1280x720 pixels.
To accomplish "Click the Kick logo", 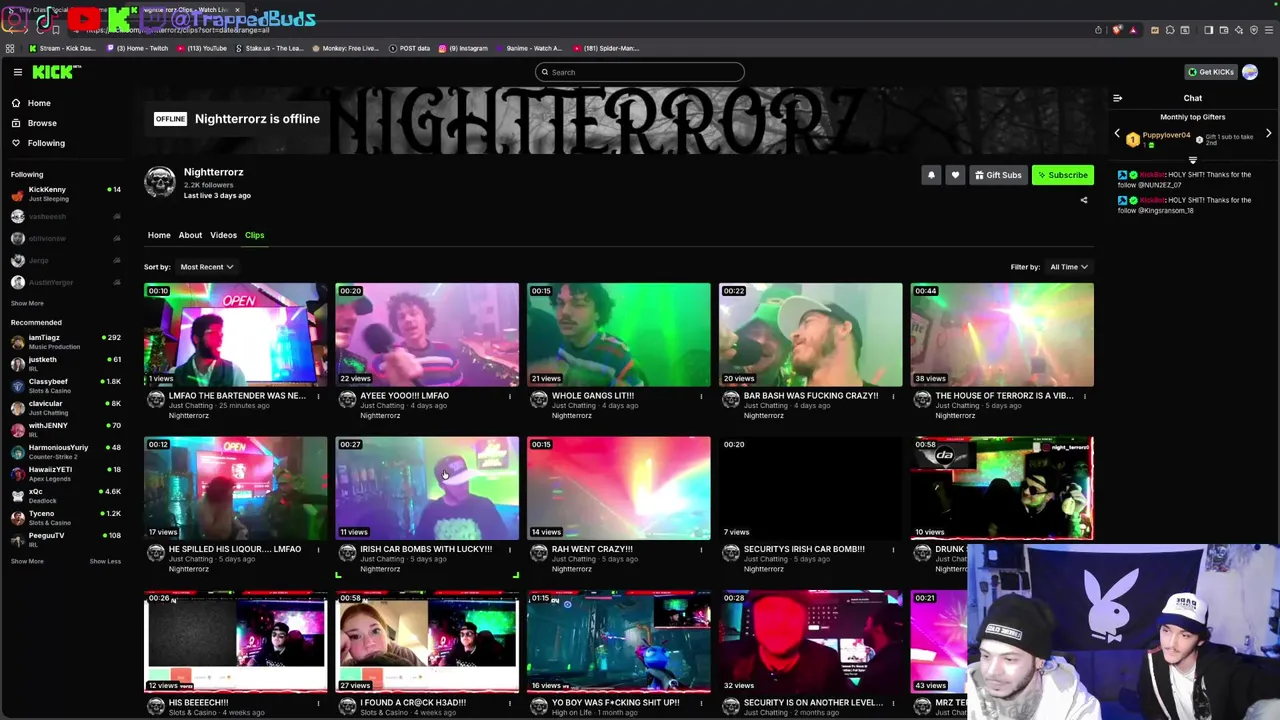I will pyautogui.click(x=55, y=72).
